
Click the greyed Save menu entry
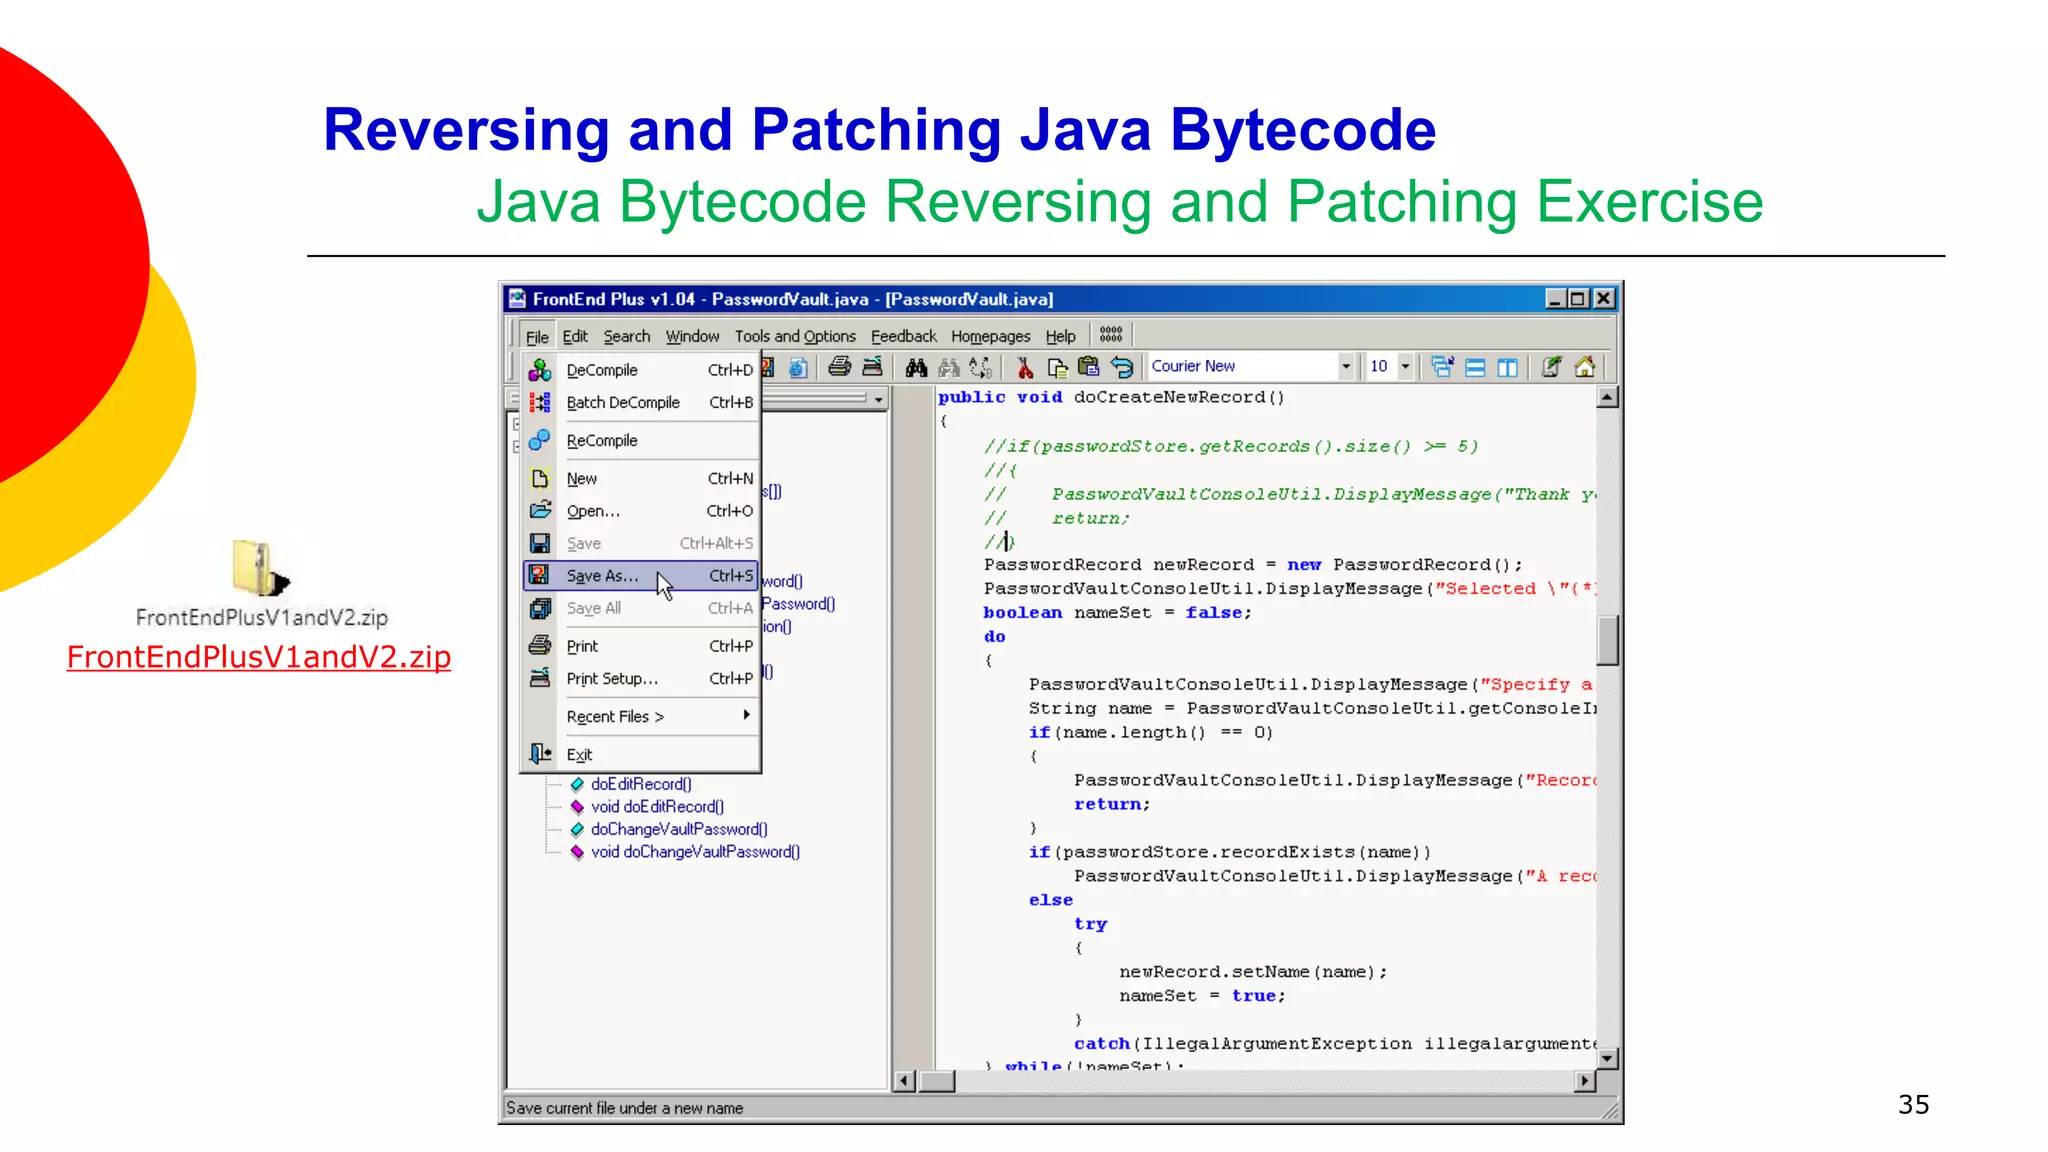point(641,543)
